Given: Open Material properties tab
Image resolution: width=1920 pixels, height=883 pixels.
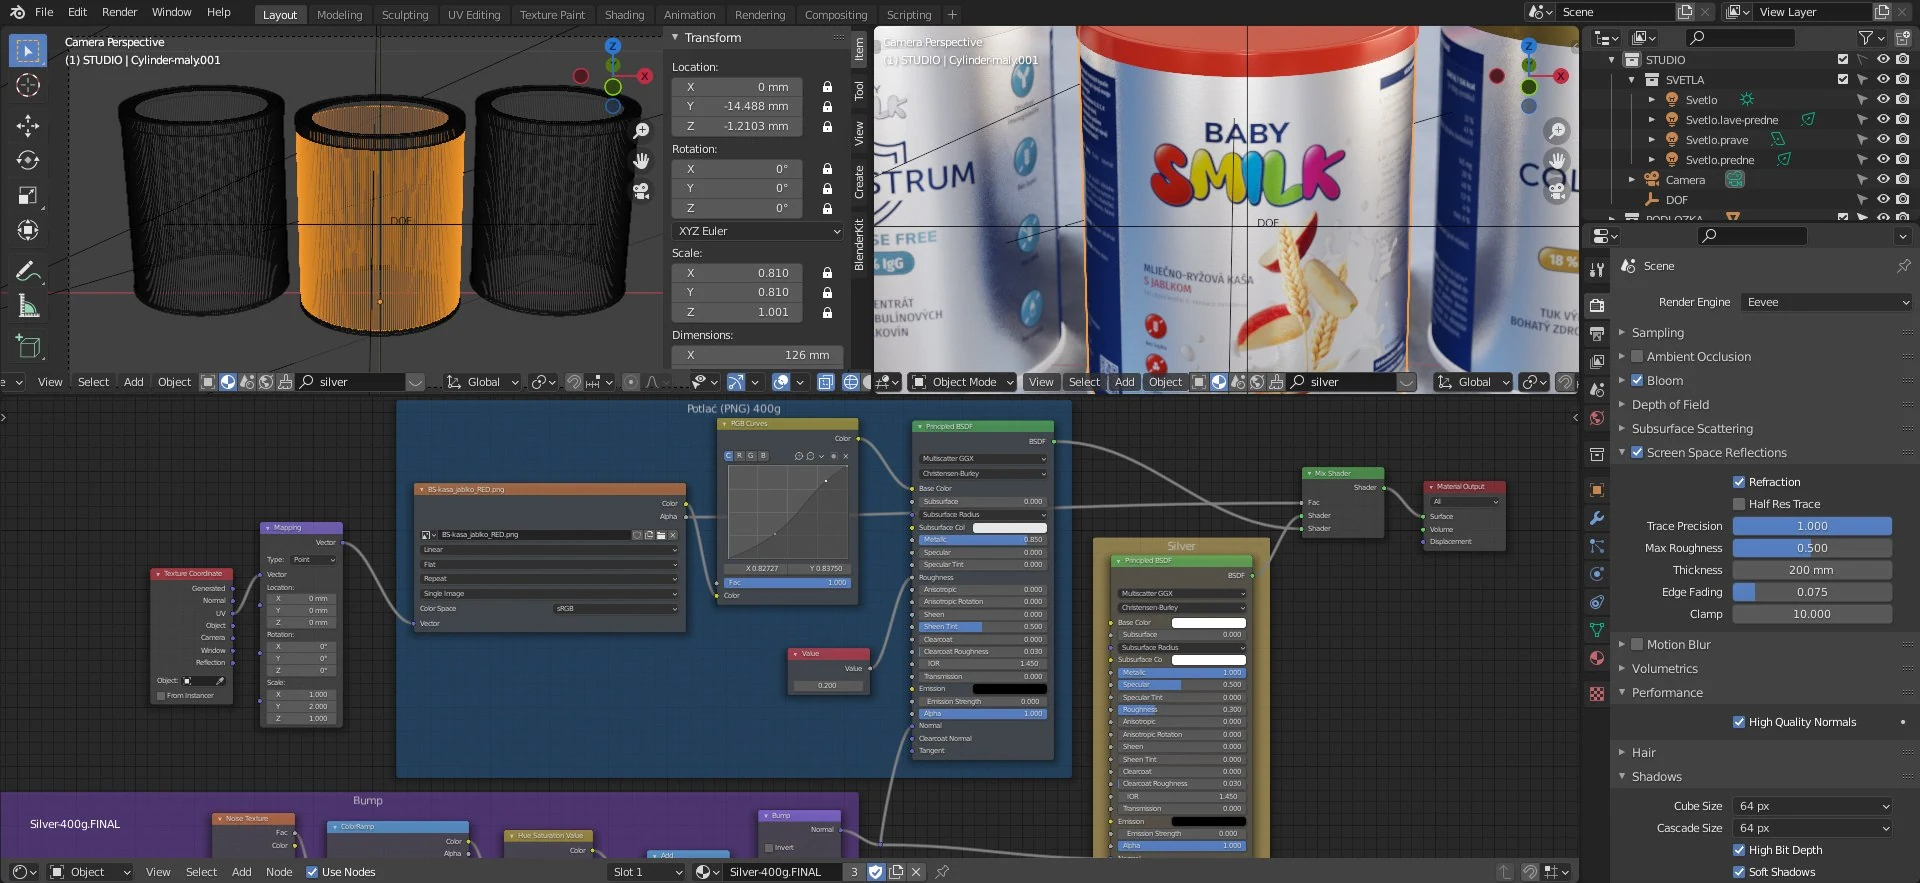Looking at the screenshot, I should [1597, 658].
